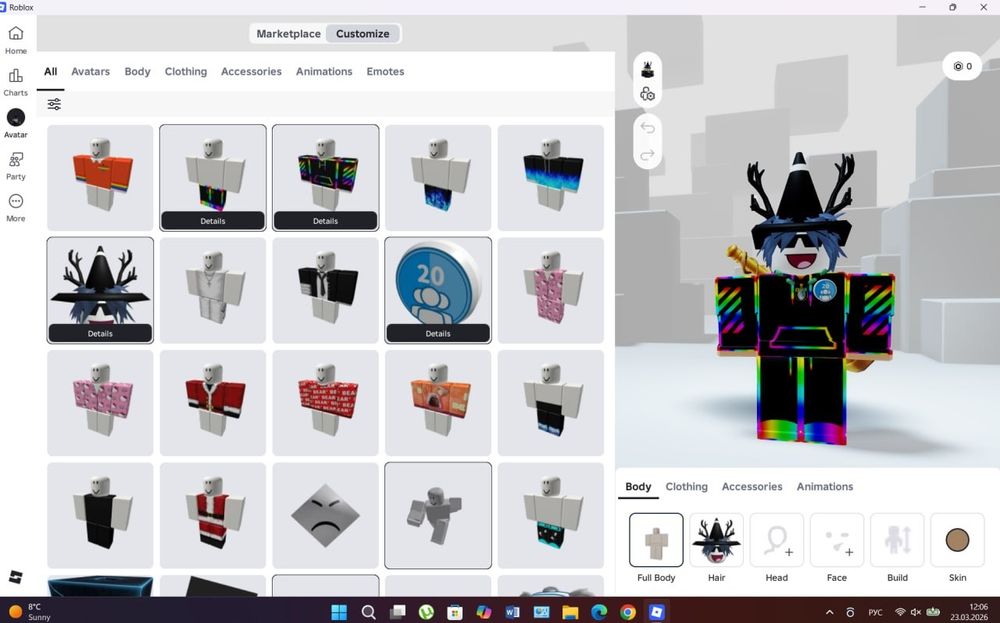Select the red BEAR text shirt
Screen dimensions: 1000x623
pyautogui.click(x=325, y=402)
